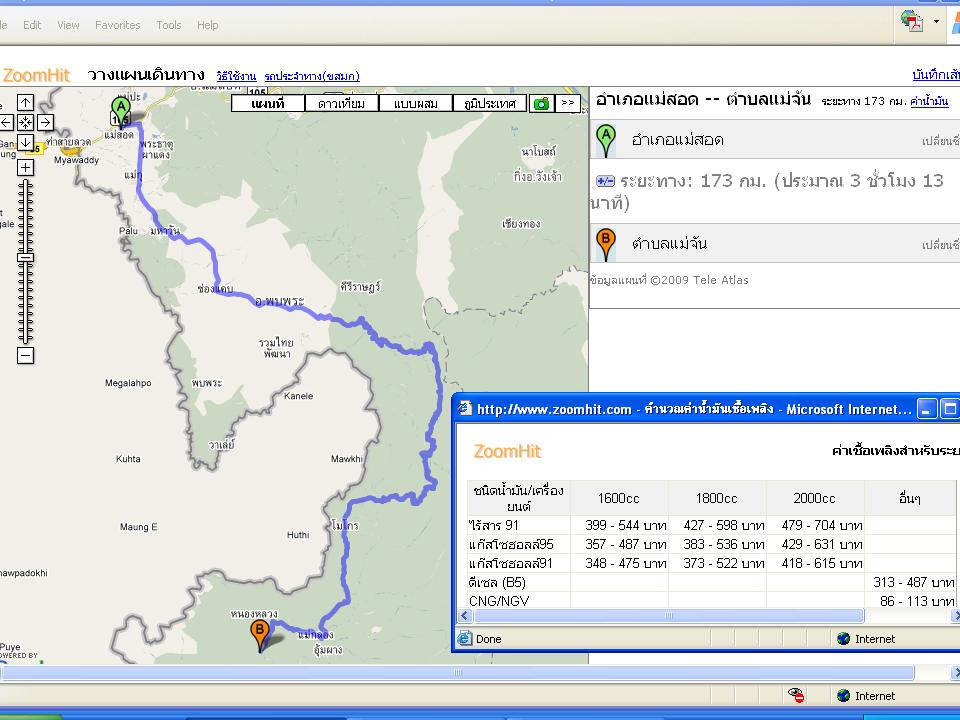This screenshot has width=960, height=720.
Task: Pan the map up with the arrow
Action: (x=26, y=102)
